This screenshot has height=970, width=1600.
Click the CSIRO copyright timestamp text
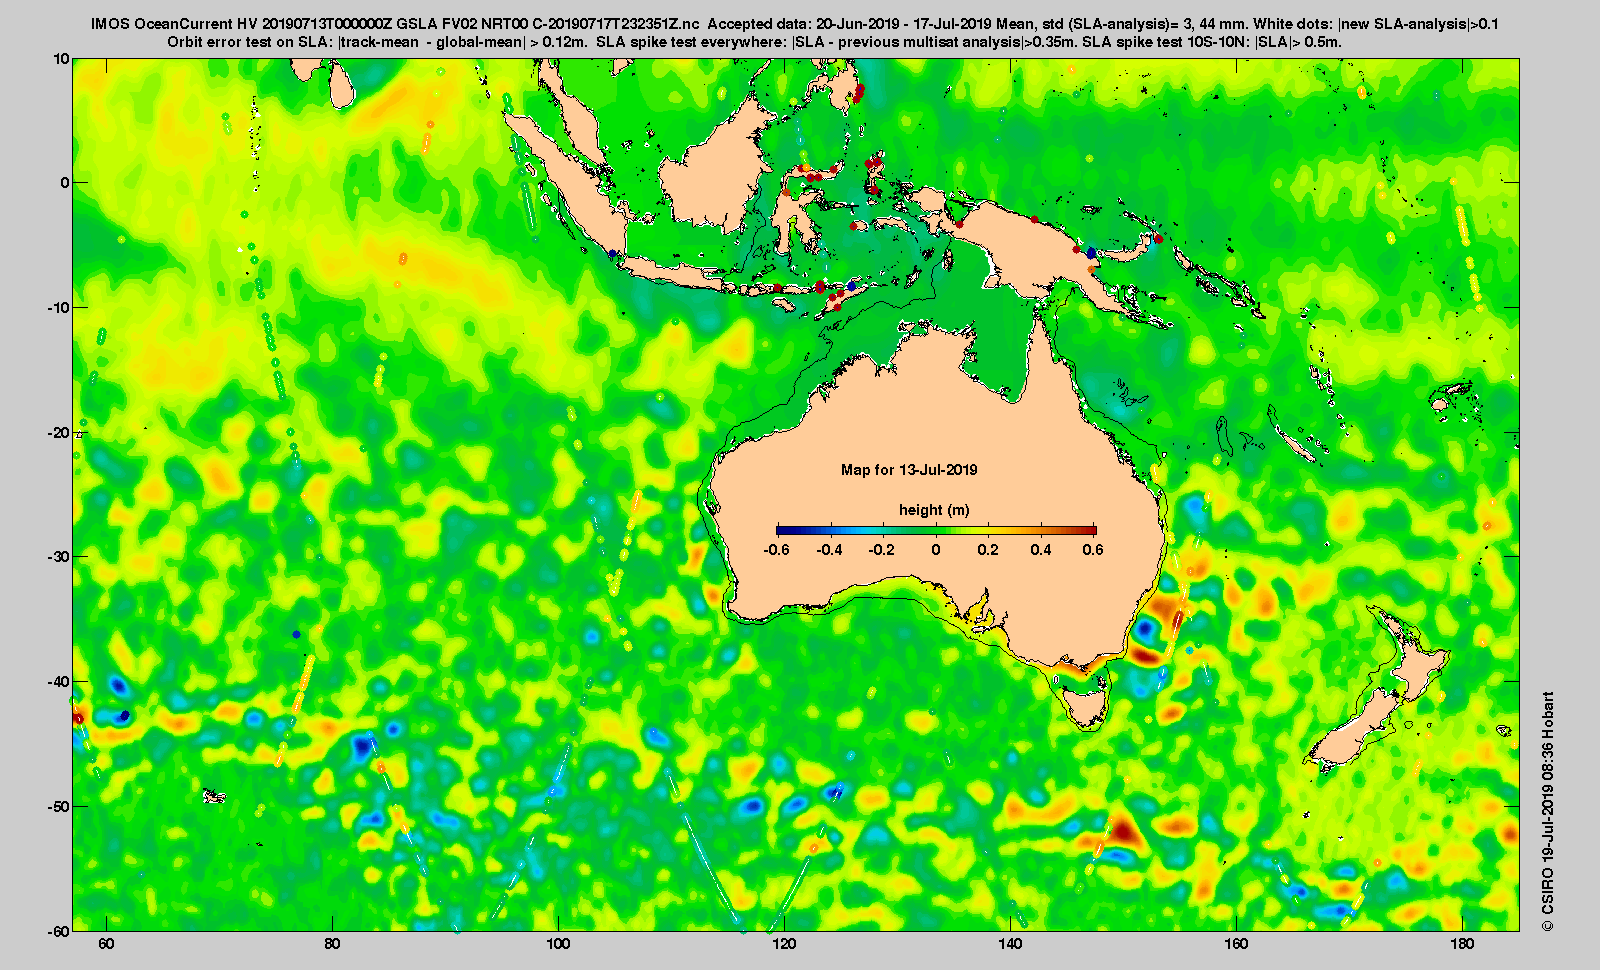(1548, 811)
